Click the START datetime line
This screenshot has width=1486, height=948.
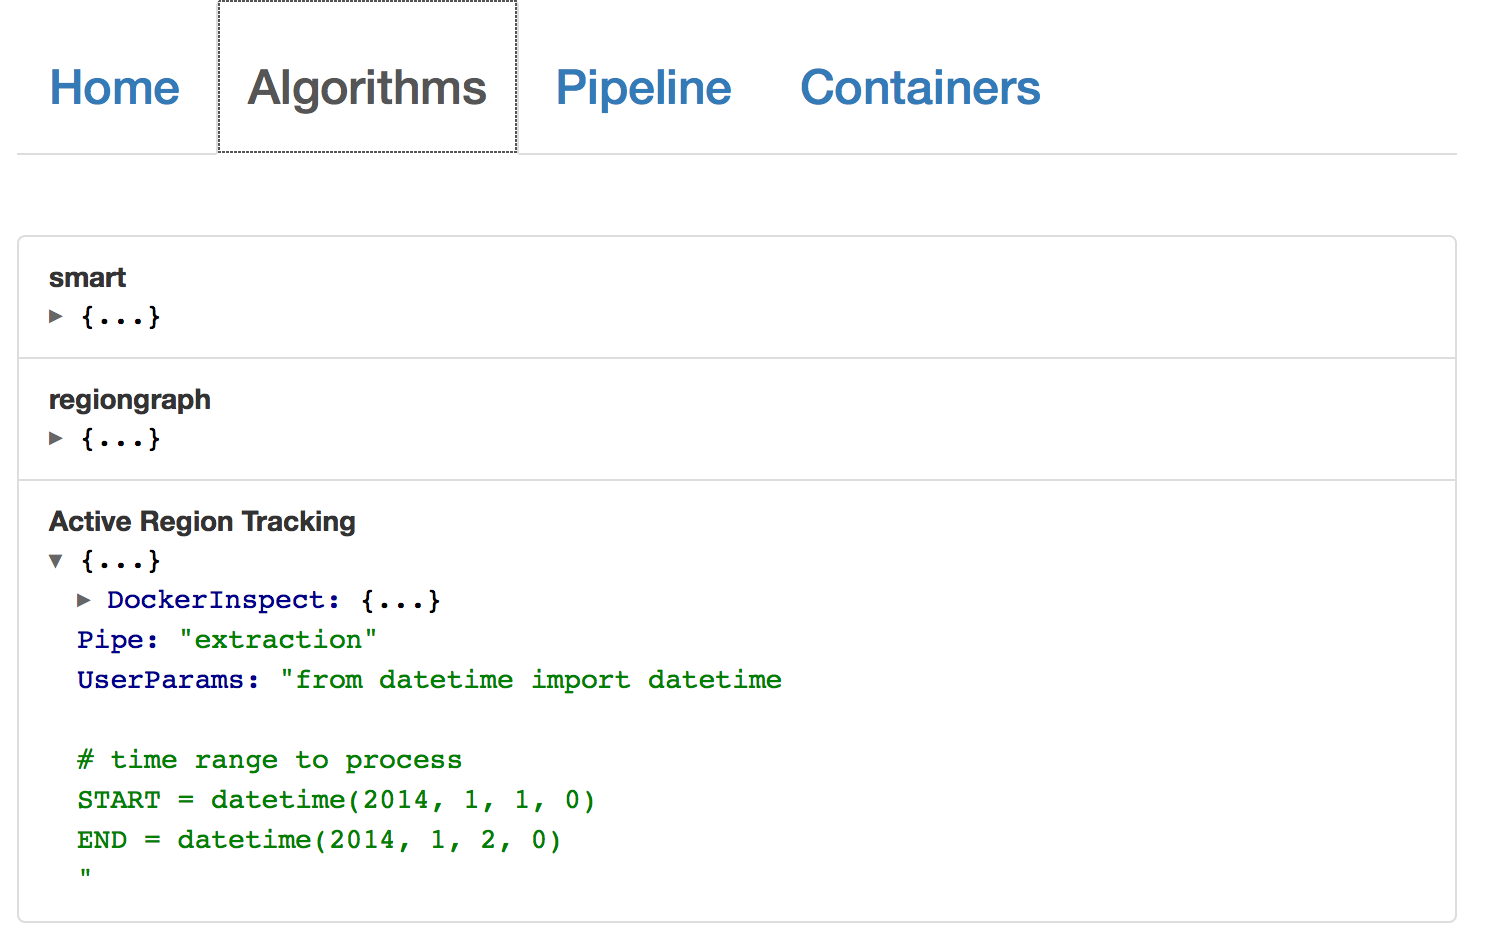pos(336,800)
